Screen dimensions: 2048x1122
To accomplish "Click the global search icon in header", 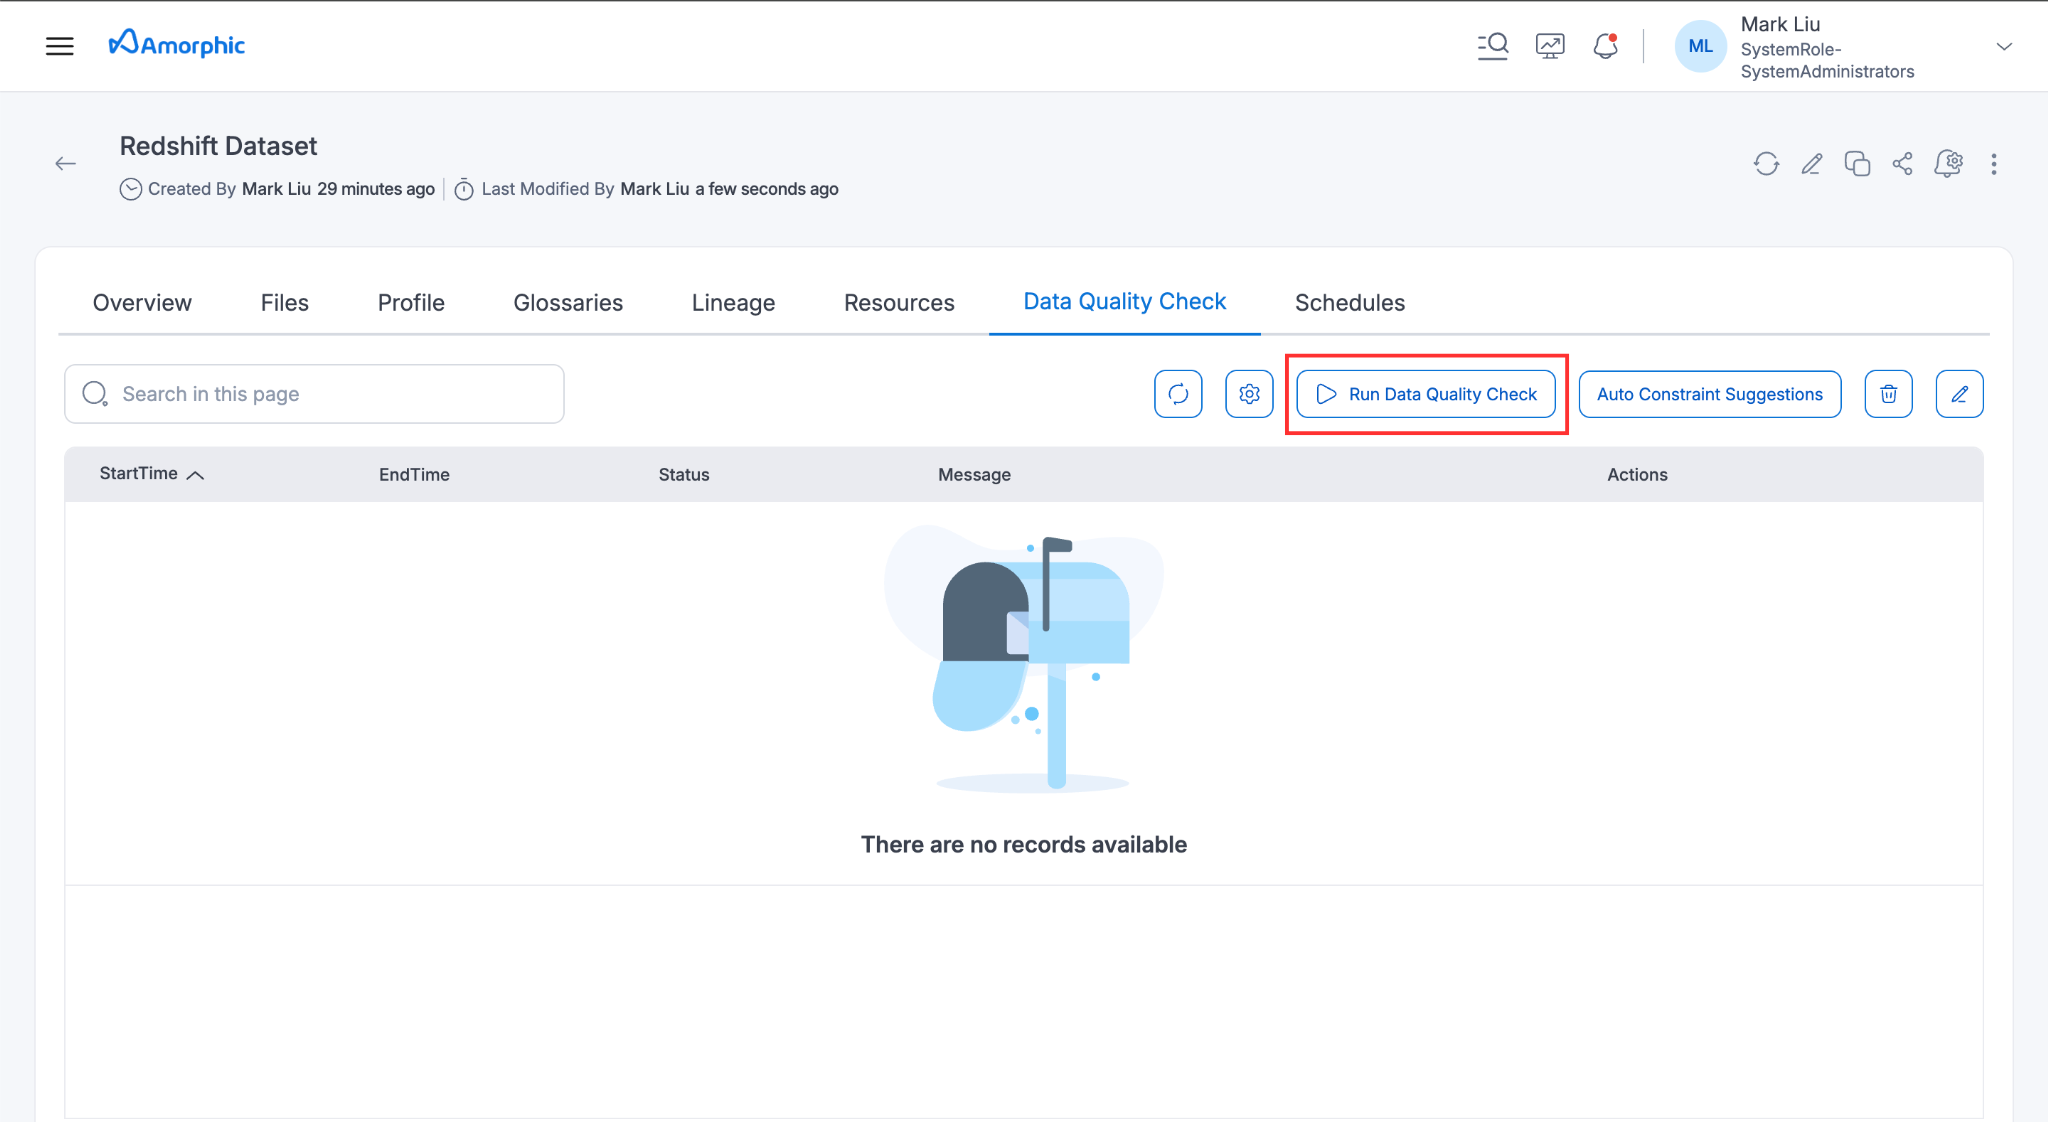I will coord(1493,46).
